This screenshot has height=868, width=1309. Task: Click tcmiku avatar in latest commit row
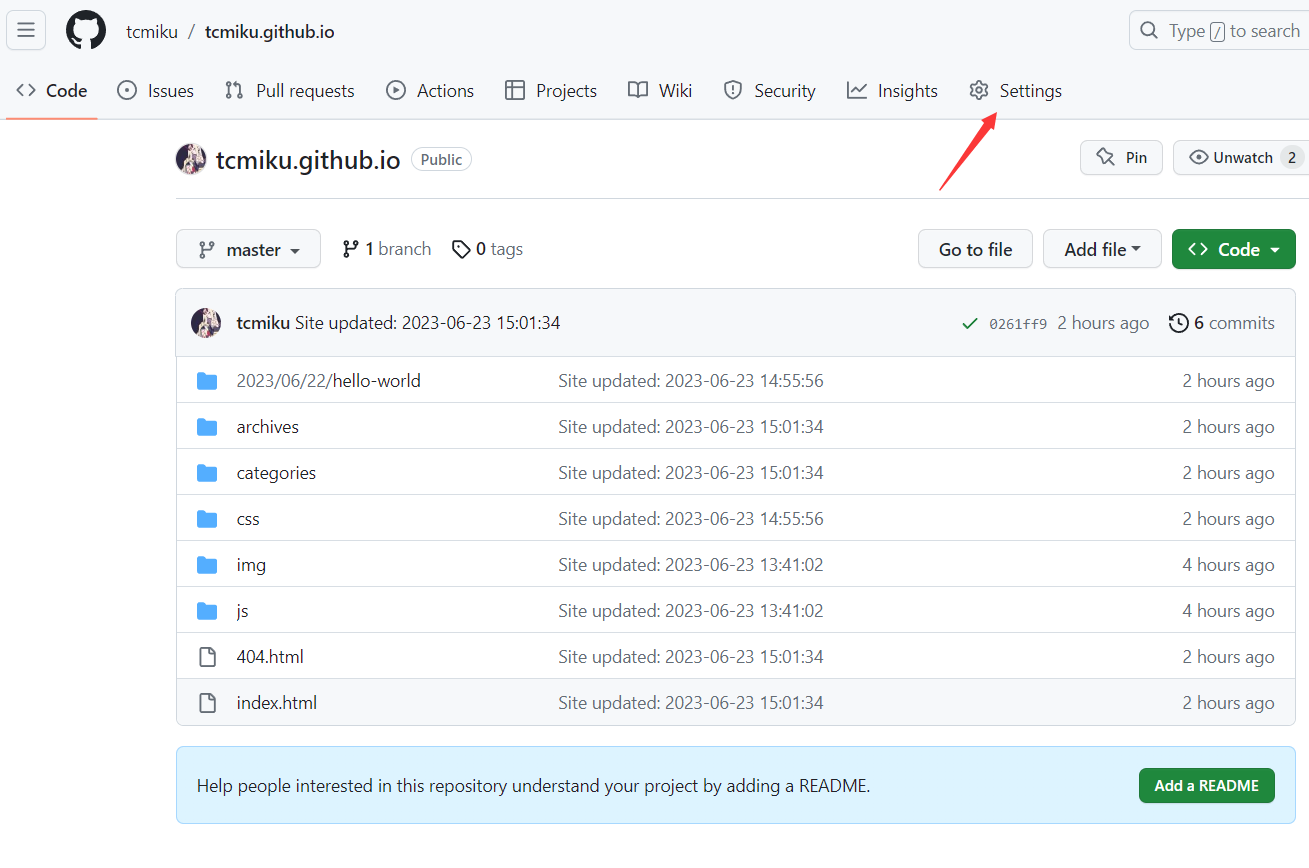click(x=206, y=323)
